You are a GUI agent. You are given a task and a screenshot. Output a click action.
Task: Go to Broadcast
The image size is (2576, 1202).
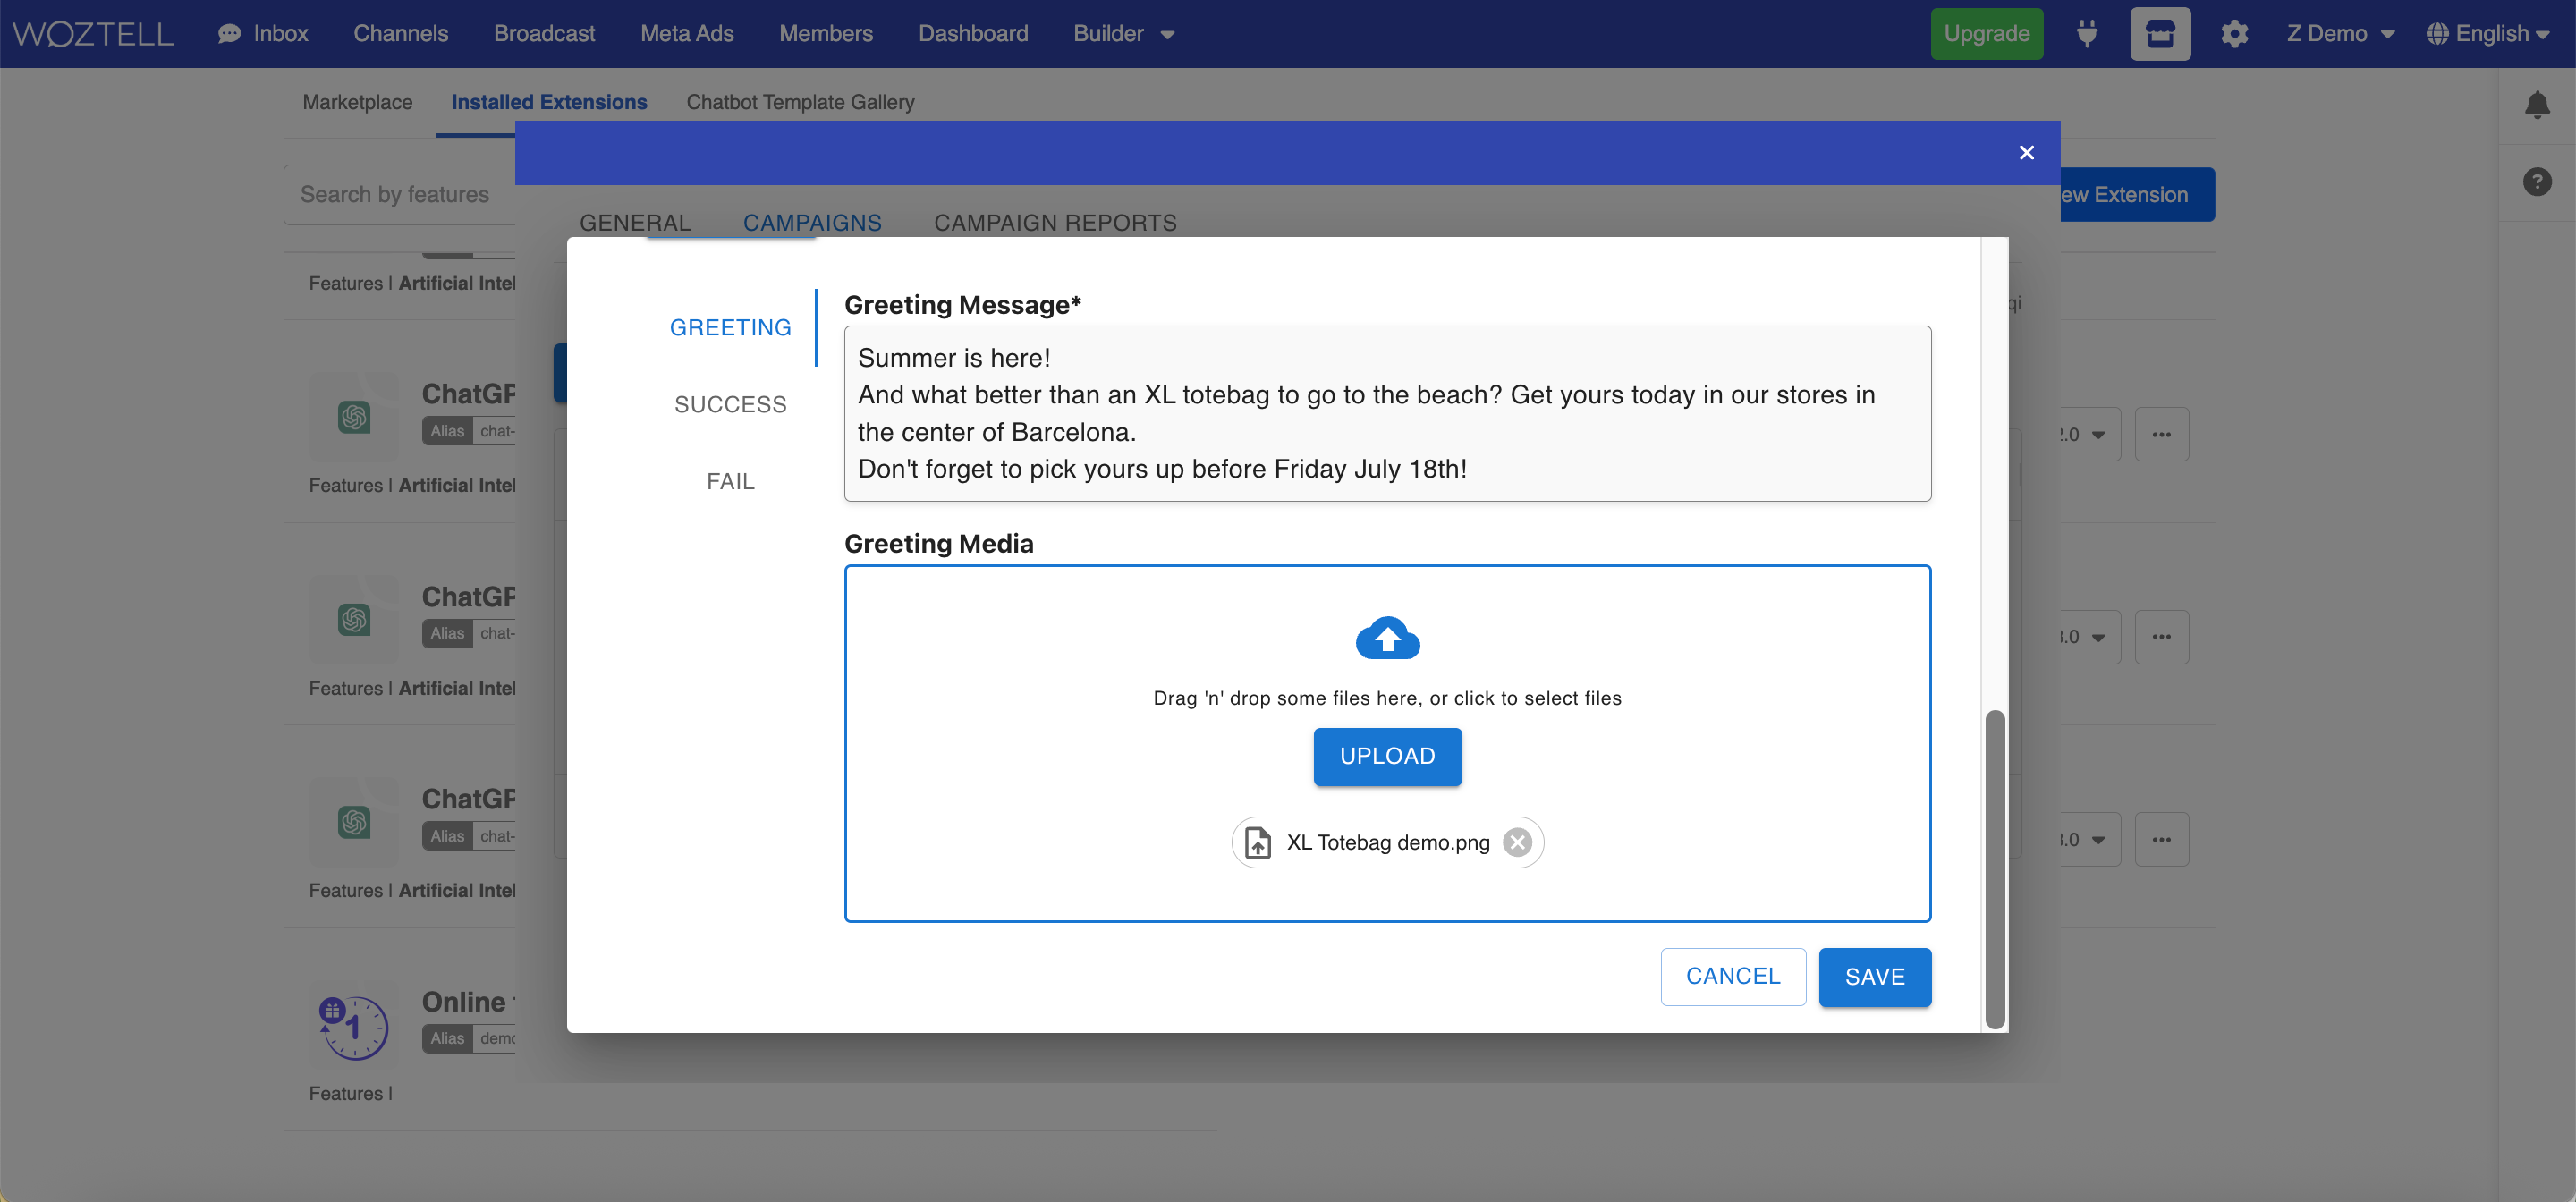(x=544, y=34)
